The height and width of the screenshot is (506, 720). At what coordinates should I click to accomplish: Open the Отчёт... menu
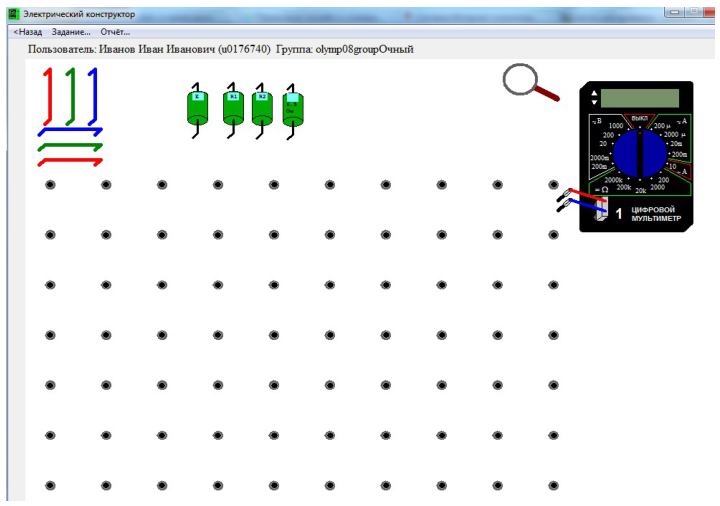tap(115, 32)
